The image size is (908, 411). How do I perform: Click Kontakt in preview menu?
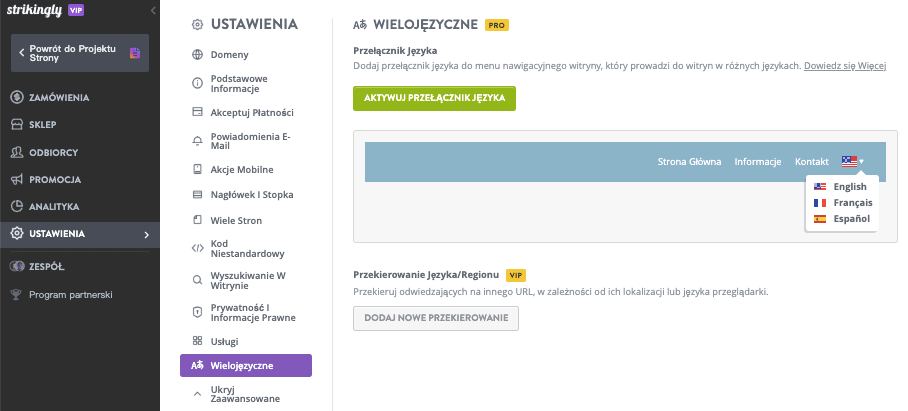[811, 162]
